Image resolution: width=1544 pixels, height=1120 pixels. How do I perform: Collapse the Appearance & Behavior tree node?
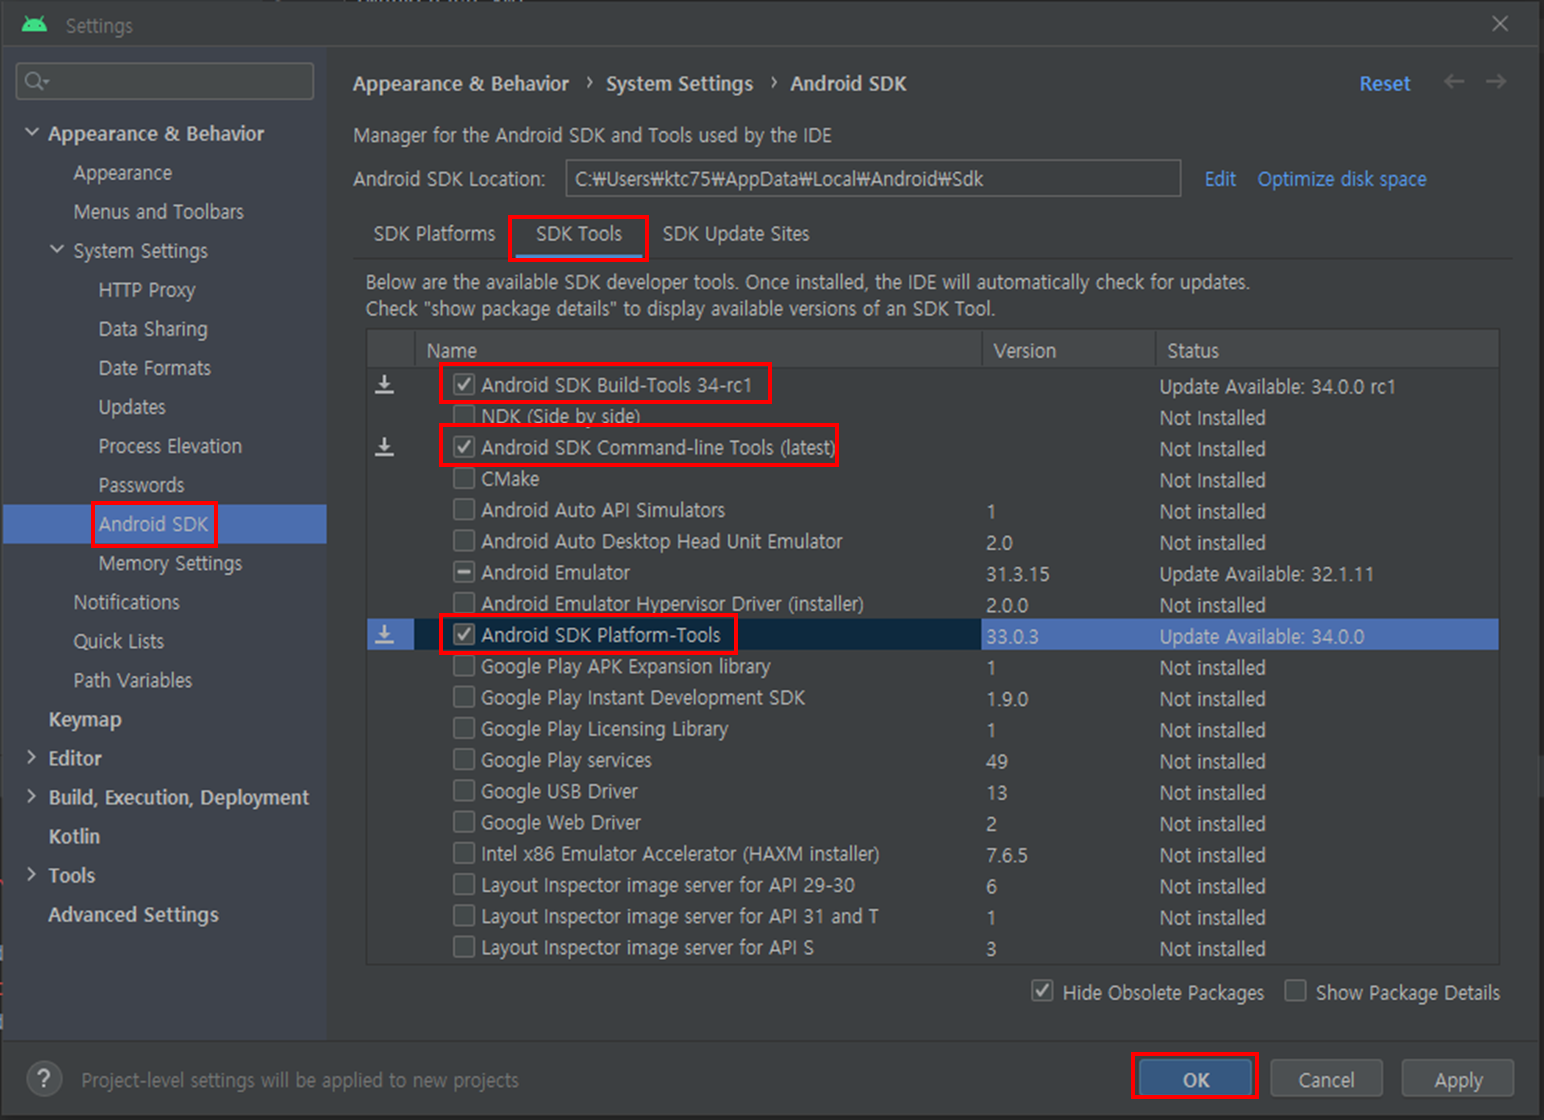[32, 132]
